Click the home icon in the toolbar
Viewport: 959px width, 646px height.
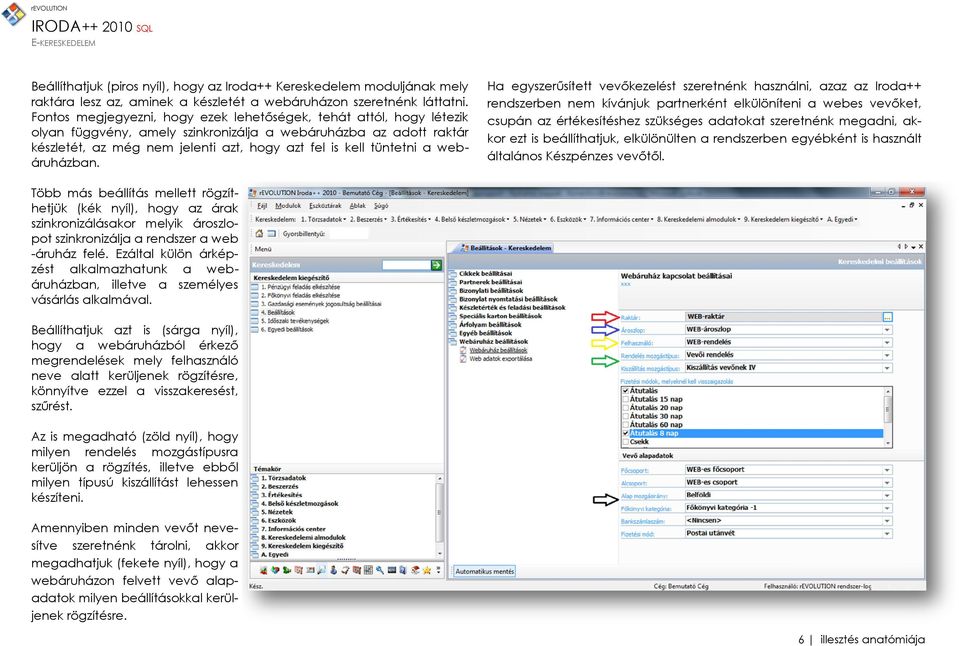coord(259,234)
